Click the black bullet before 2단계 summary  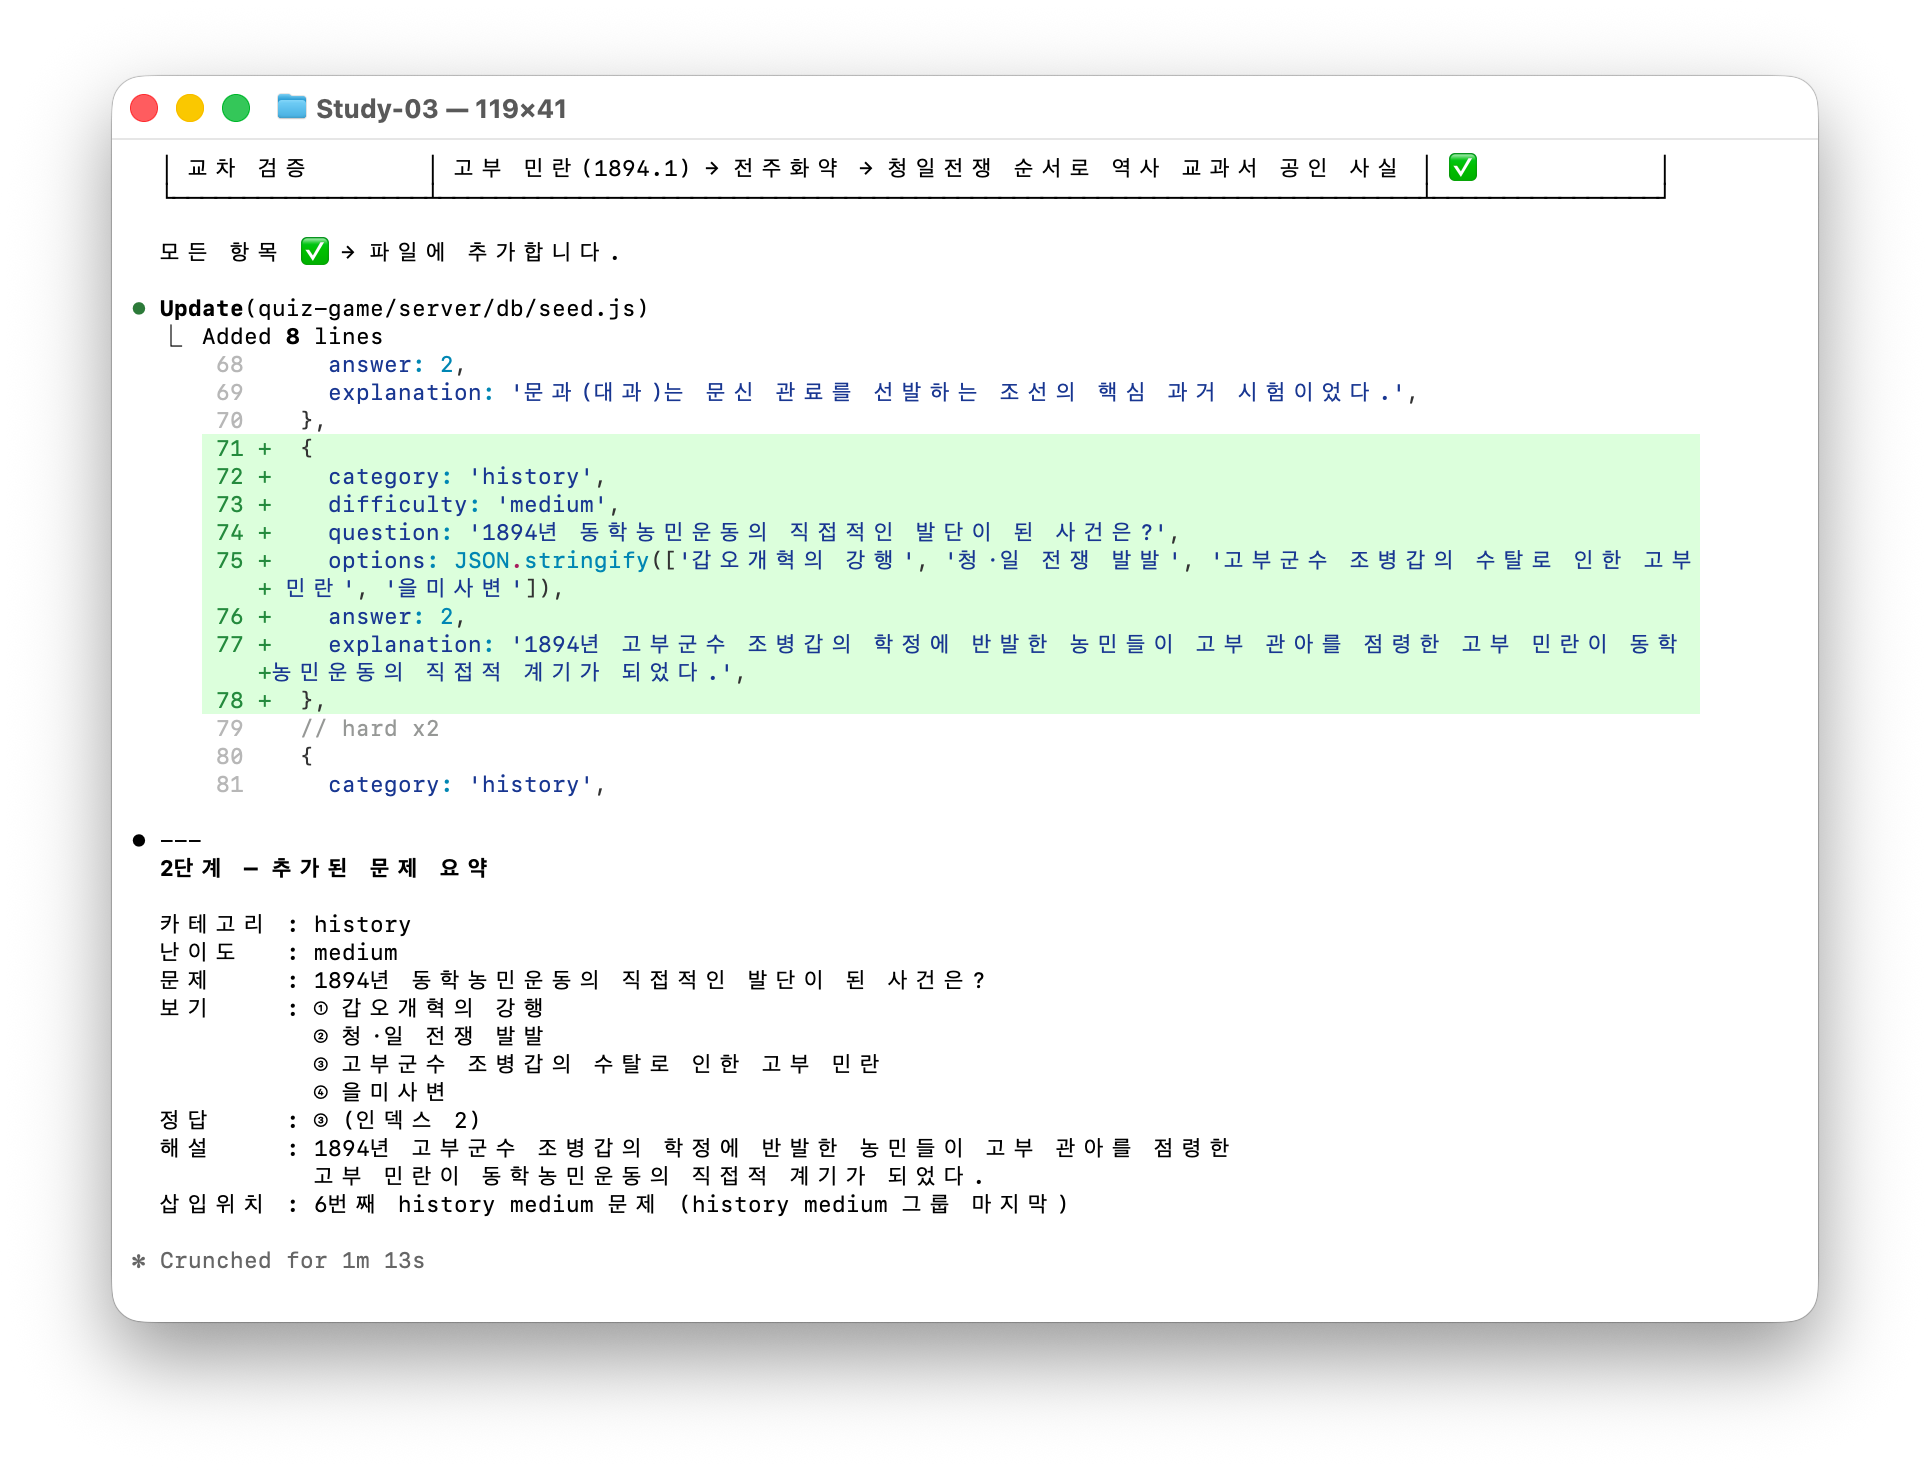139,840
